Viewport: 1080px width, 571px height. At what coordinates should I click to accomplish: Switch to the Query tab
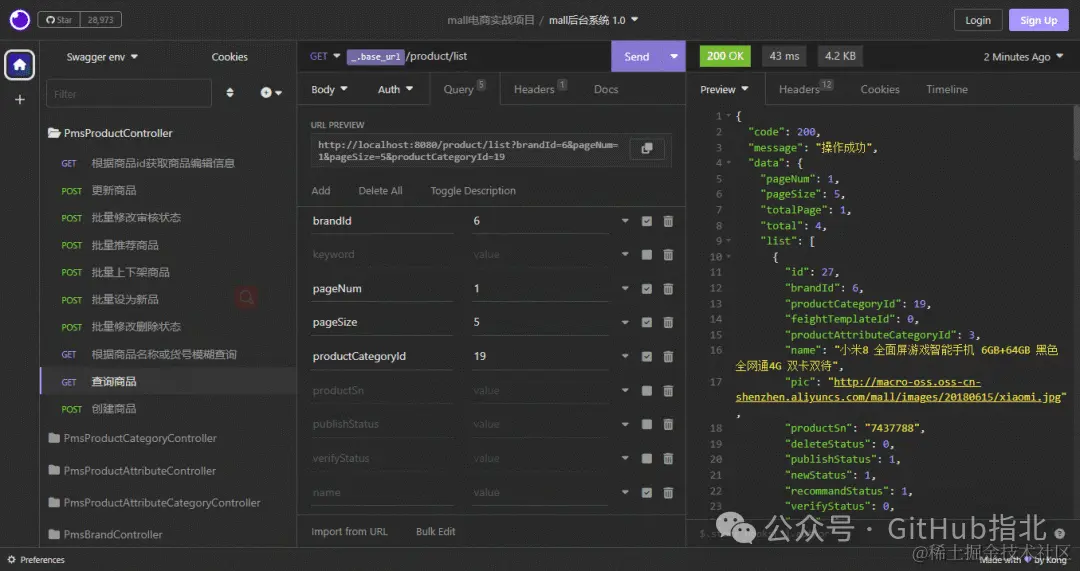point(464,90)
